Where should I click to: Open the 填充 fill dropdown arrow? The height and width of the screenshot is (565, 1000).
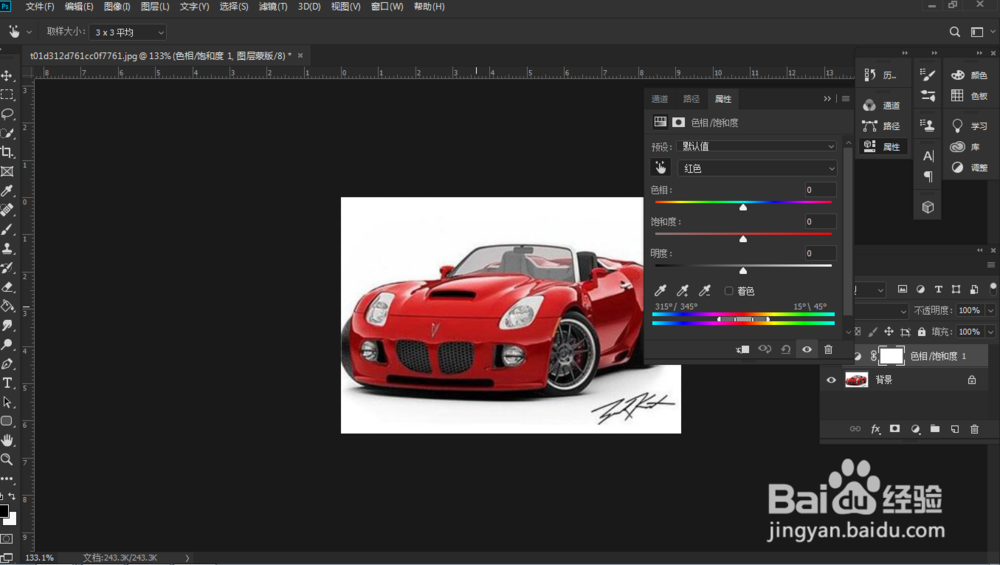[x=990, y=332]
